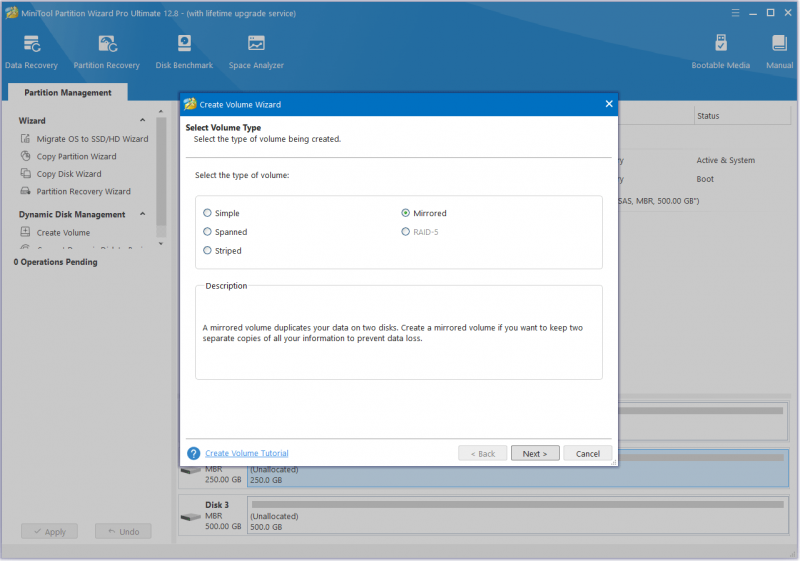The height and width of the screenshot is (561, 800).
Task: Open the Data Recovery tool
Action: coord(31,52)
